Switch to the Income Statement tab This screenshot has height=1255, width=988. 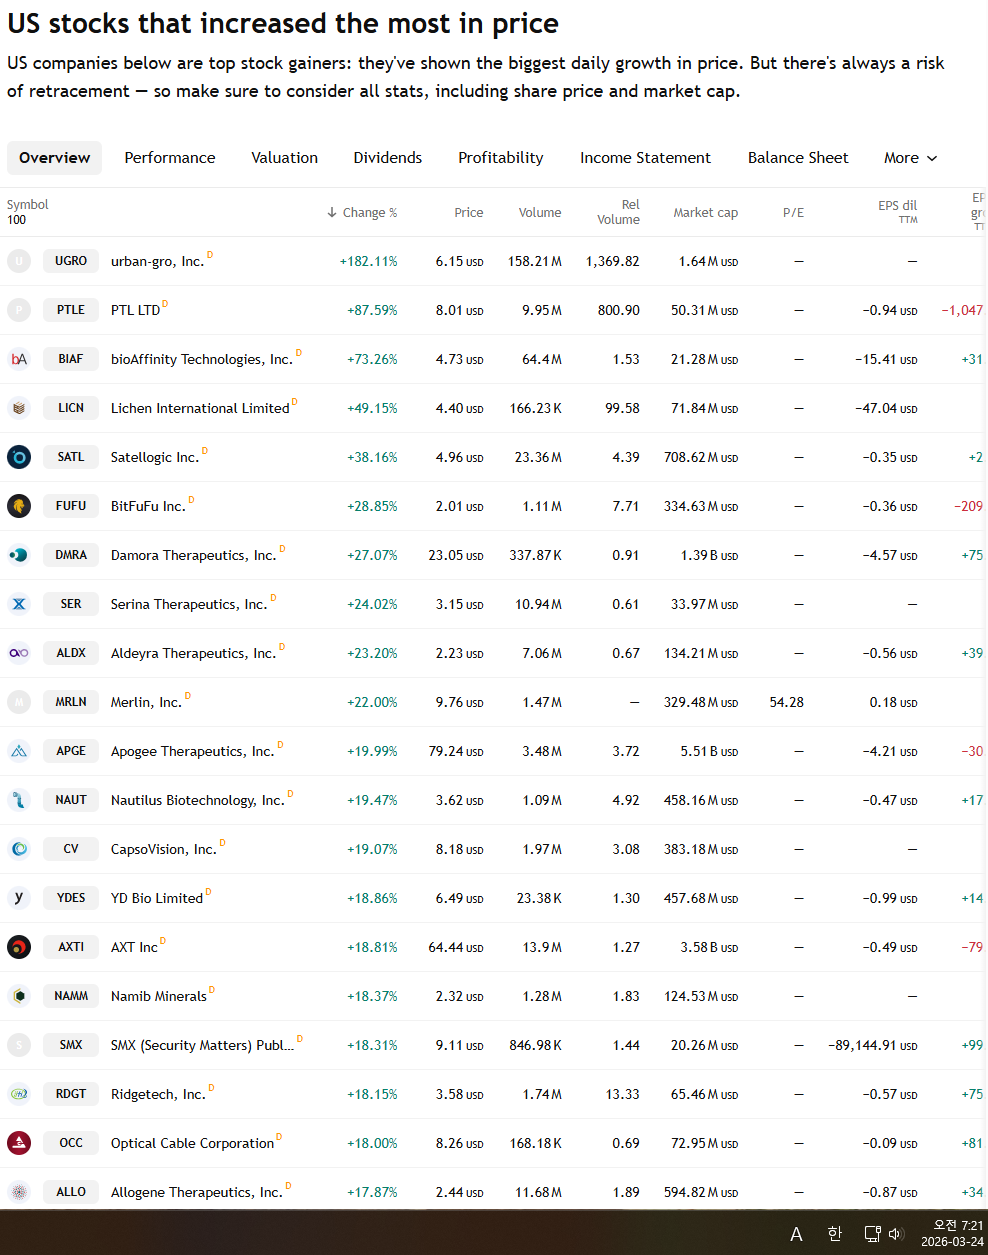coord(645,158)
